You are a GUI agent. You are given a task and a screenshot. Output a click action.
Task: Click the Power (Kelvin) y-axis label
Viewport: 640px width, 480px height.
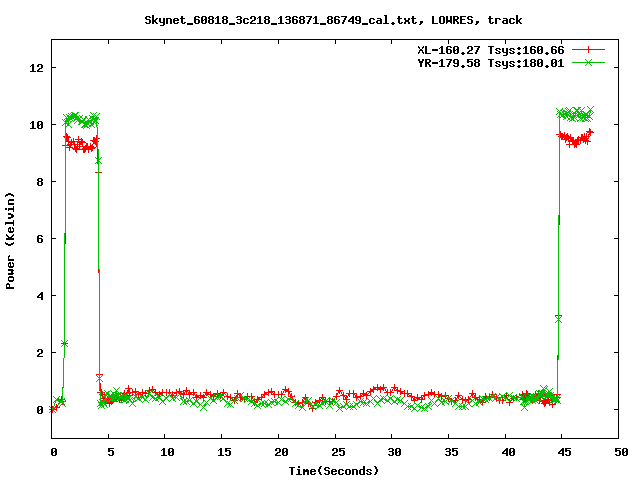coord(10,241)
